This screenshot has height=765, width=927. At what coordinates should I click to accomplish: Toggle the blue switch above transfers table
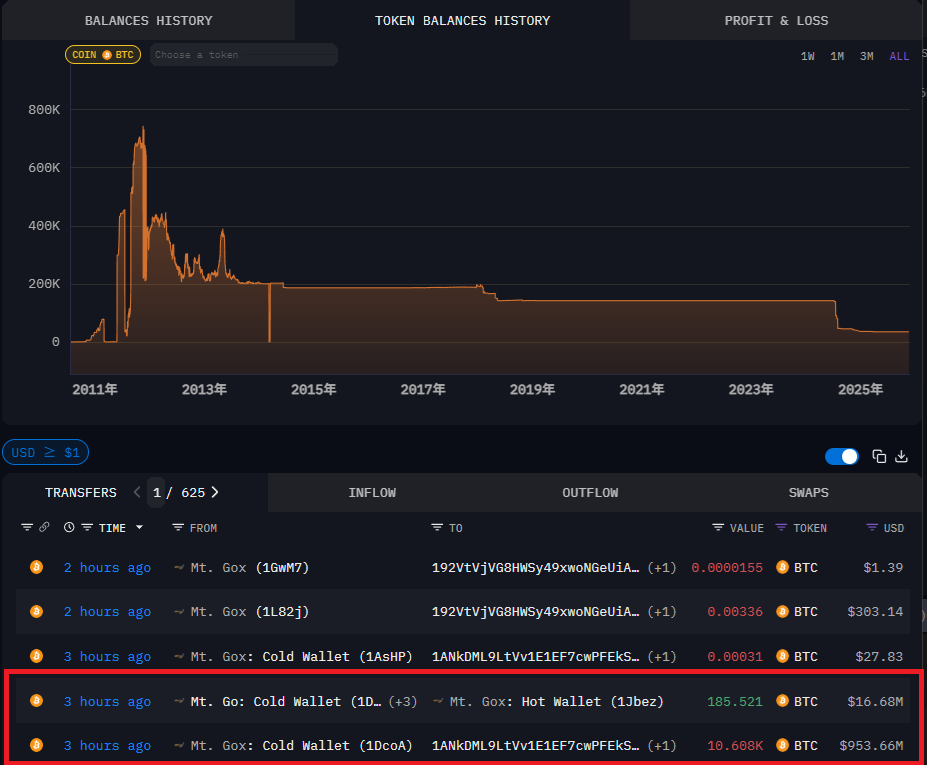coord(842,457)
